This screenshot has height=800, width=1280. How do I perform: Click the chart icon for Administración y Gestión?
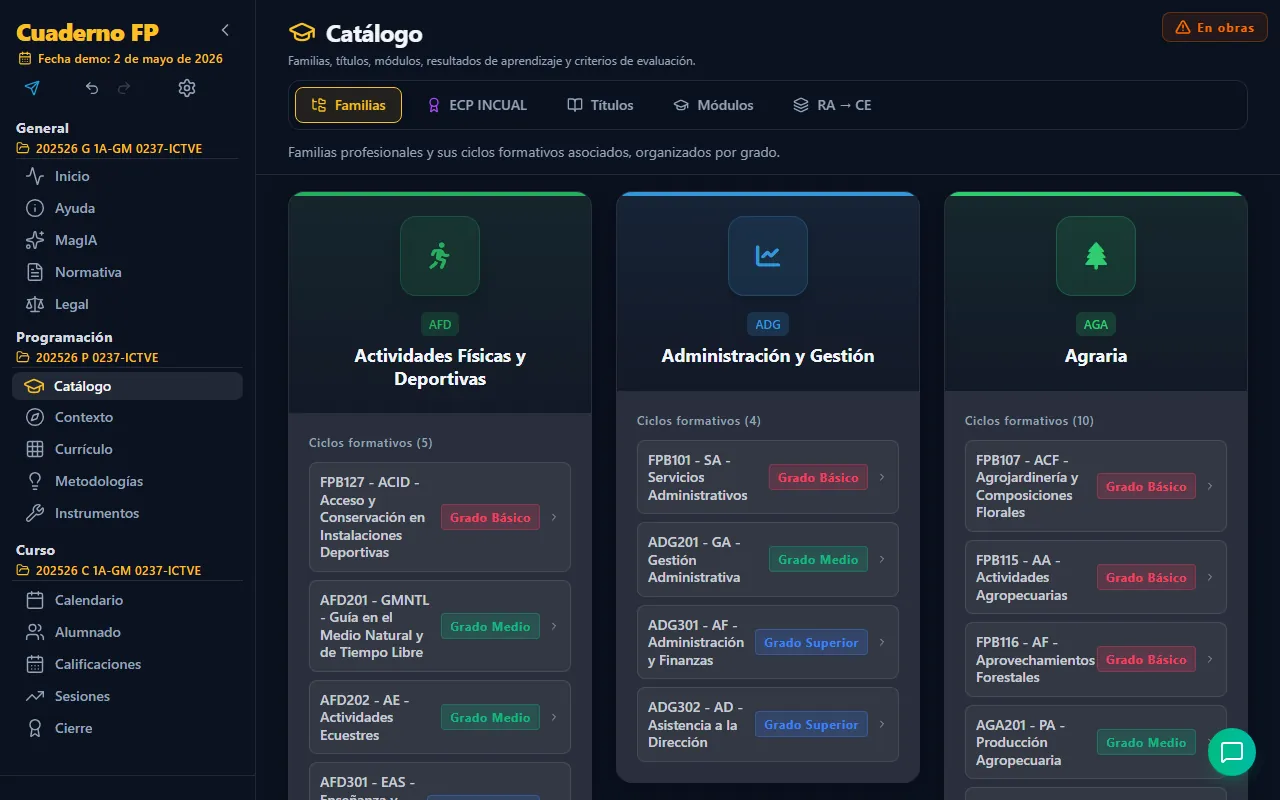point(768,256)
